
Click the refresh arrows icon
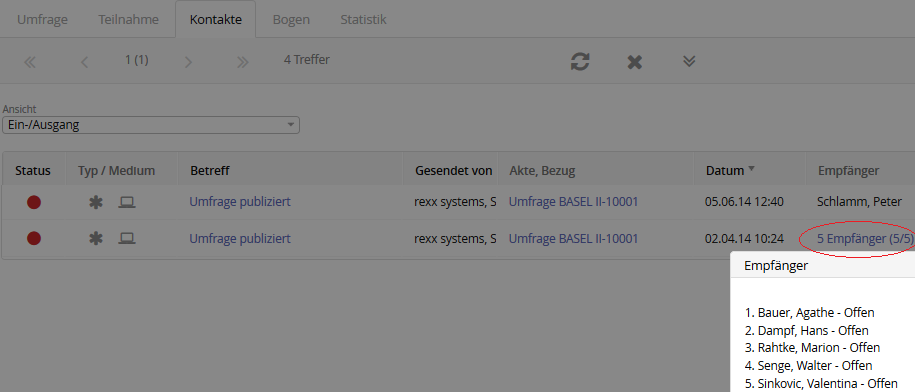(580, 62)
